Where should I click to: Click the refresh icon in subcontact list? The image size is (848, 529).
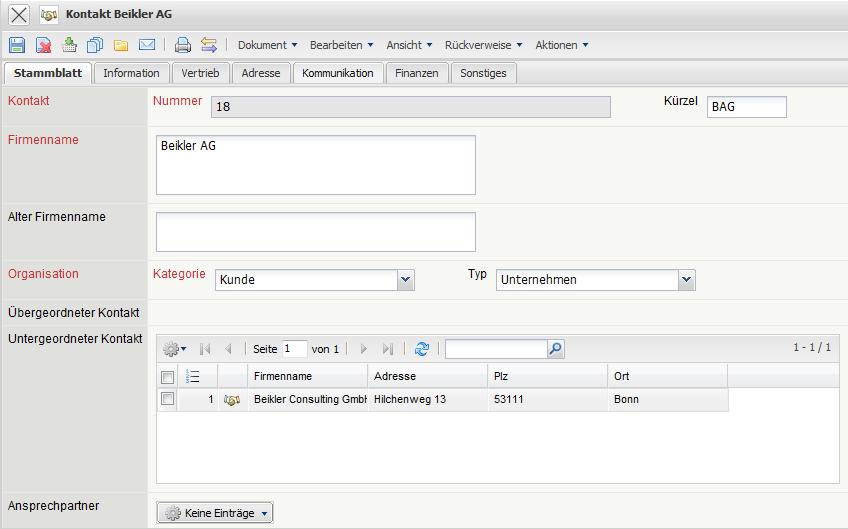click(x=422, y=349)
